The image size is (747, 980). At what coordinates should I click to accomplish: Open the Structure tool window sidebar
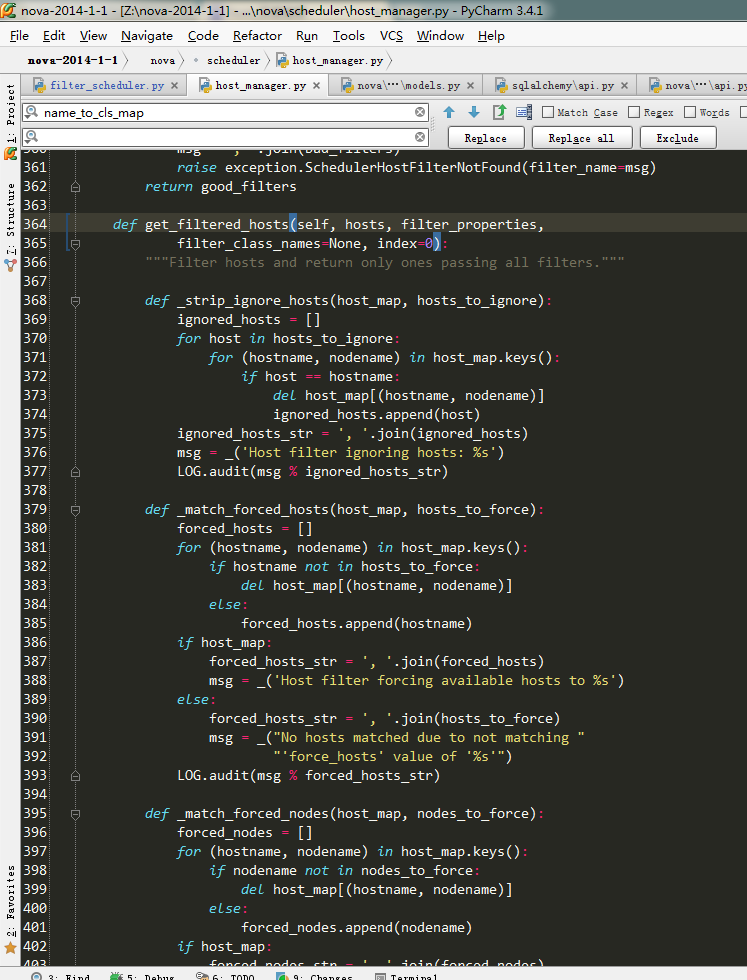[x=10, y=219]
